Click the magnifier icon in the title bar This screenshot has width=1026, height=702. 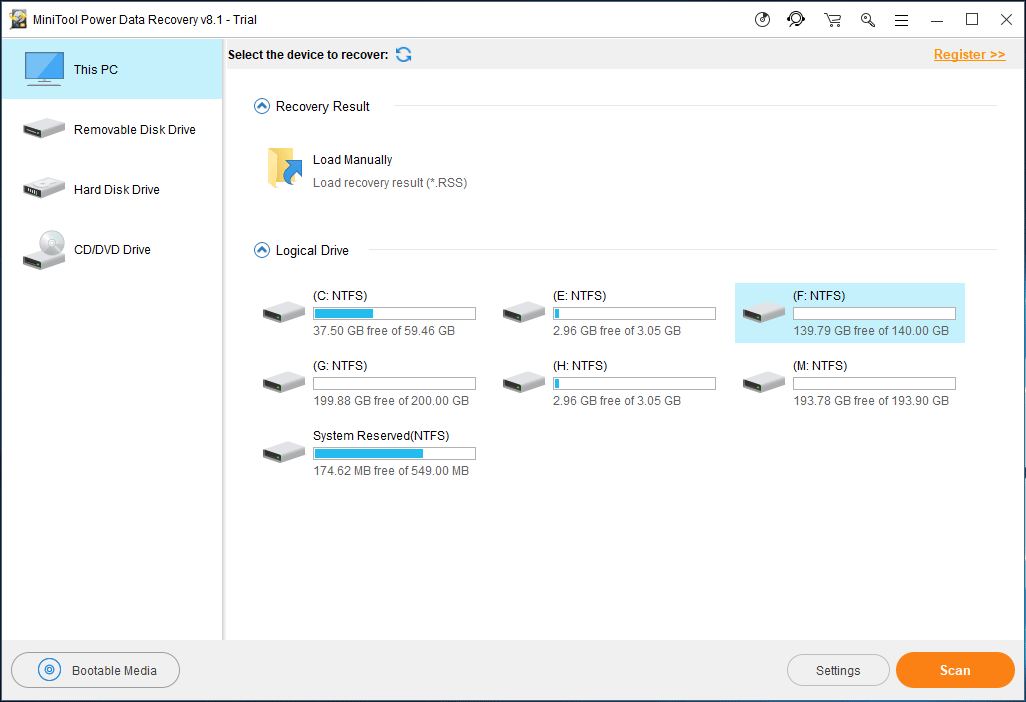(867, 19)
